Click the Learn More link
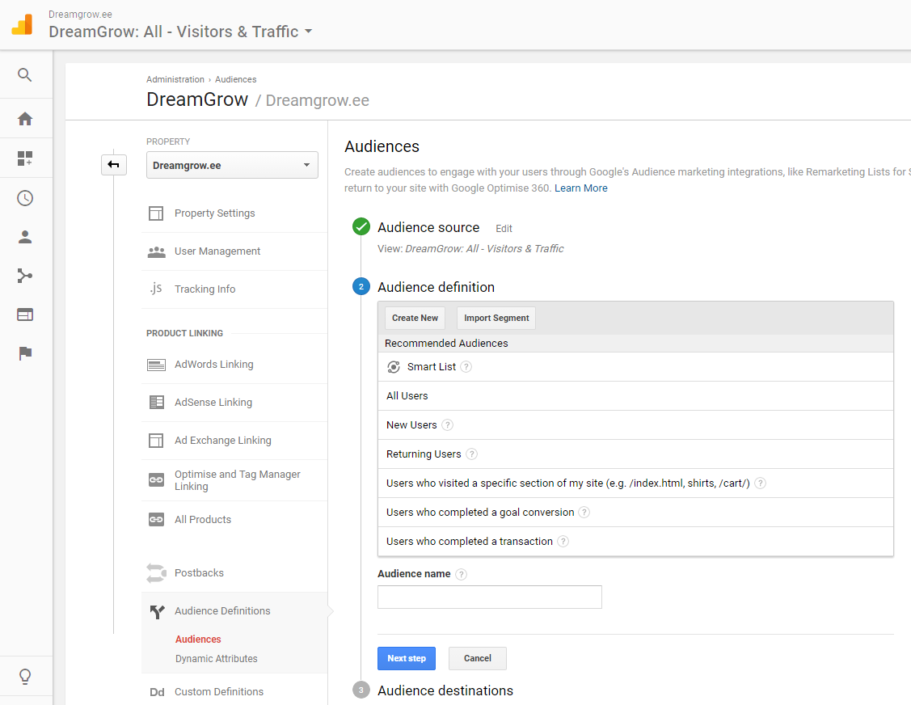The height and width of the screenshot is (705, 911). (x=580, y=187)
